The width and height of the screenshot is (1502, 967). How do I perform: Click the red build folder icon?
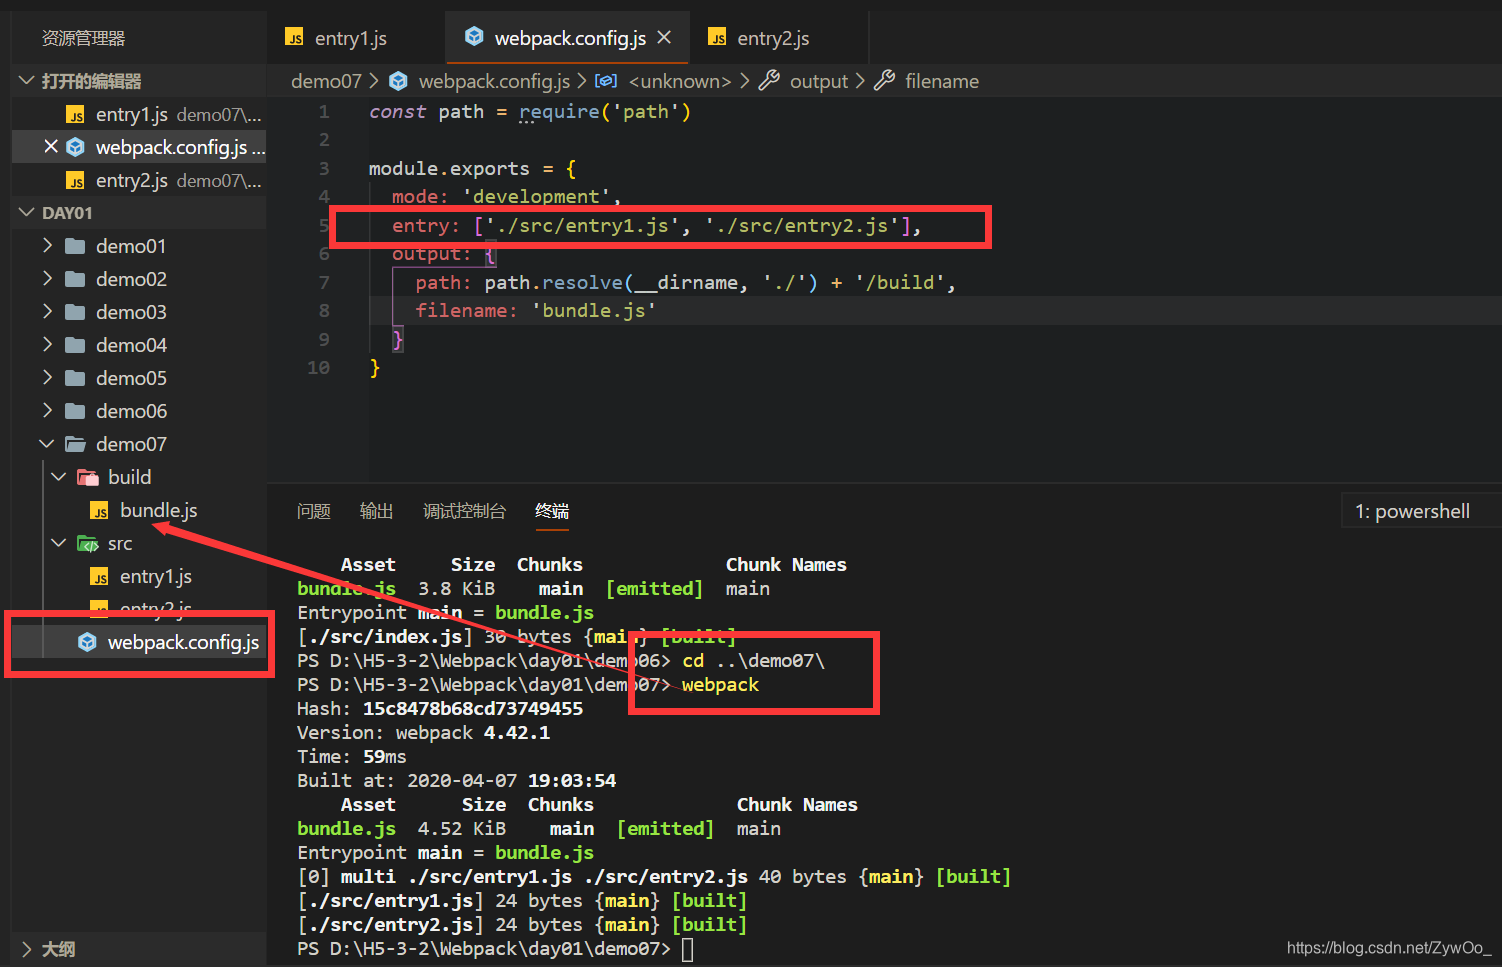88,477
